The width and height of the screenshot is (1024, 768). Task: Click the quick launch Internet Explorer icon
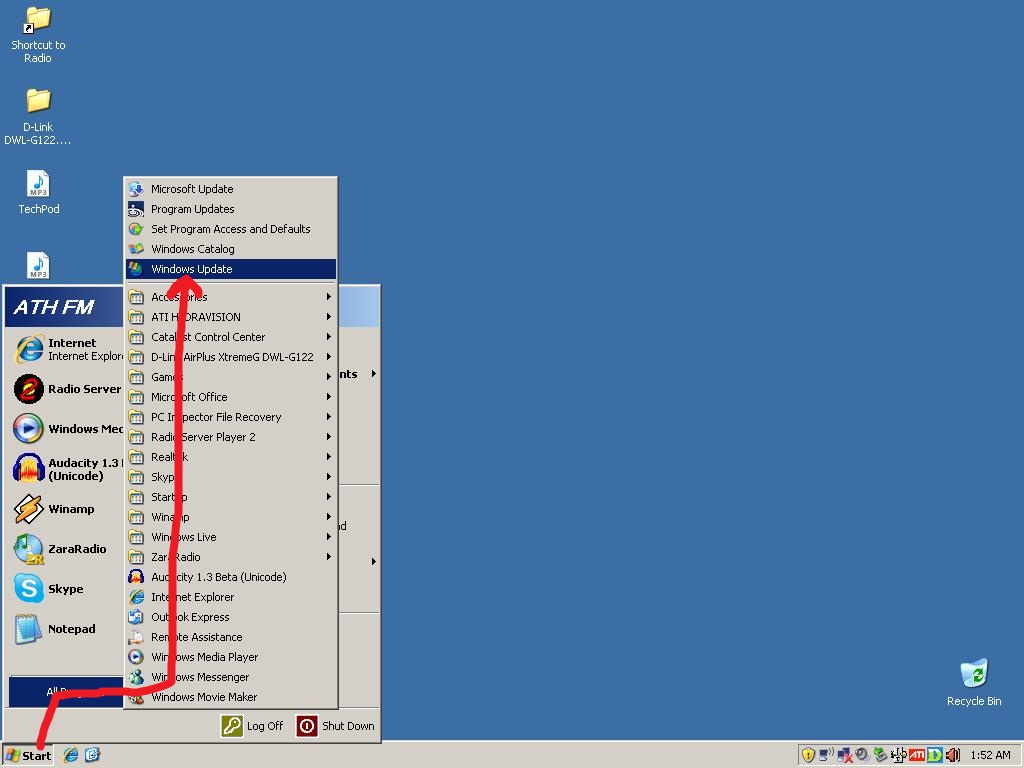pyautogui.click(x=71, y=755)
